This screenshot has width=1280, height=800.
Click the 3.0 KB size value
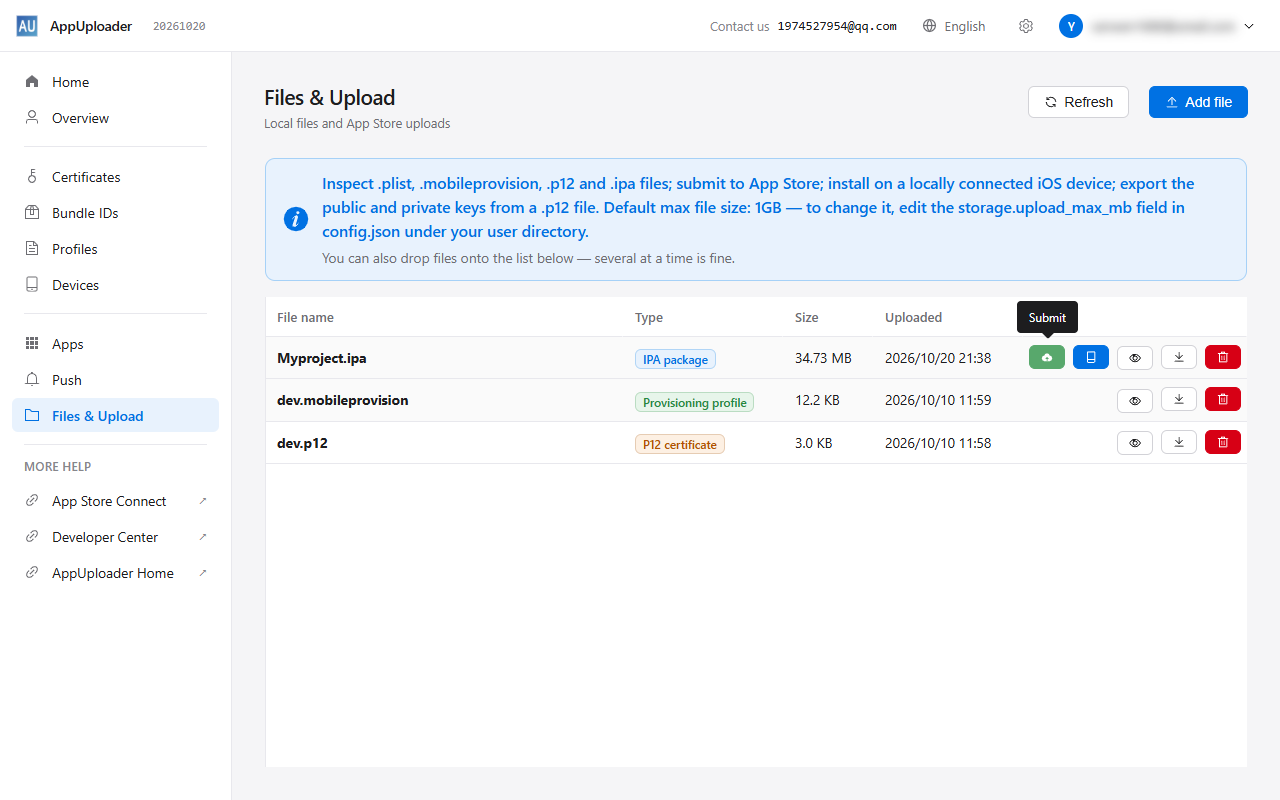(813, 442)
